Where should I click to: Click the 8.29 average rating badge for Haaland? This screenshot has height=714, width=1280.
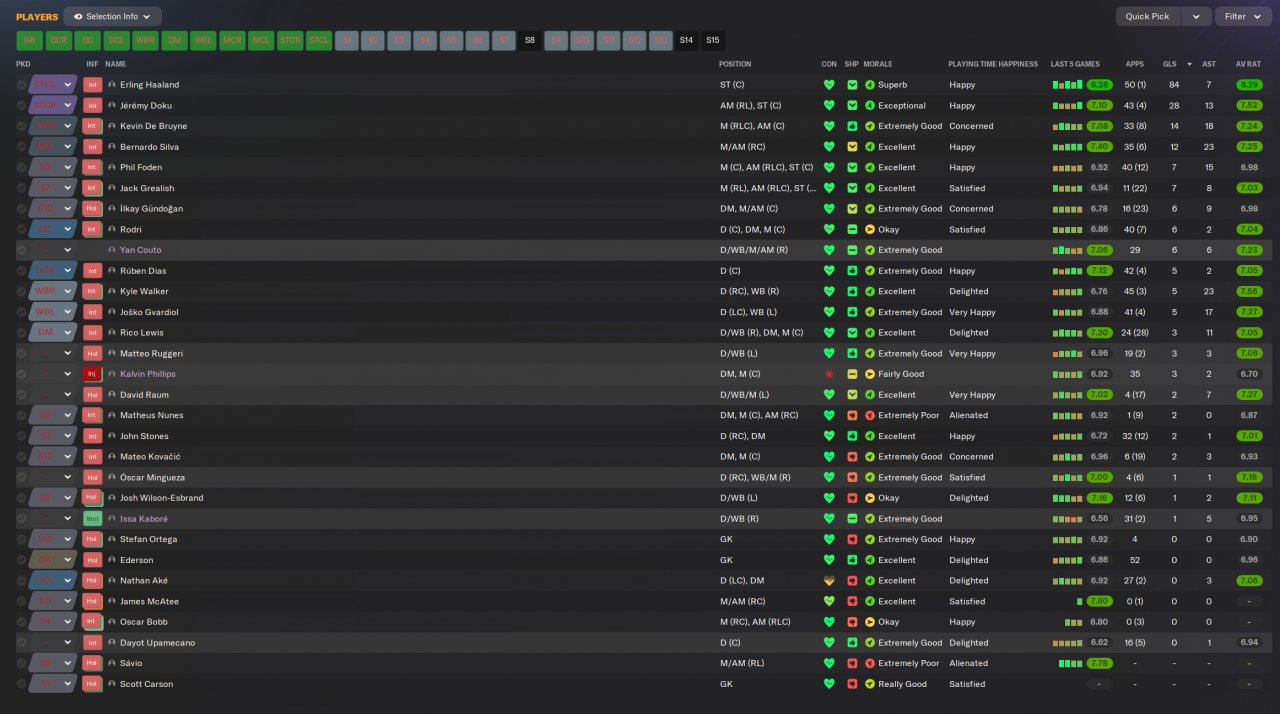click(x=1249, y=85)
